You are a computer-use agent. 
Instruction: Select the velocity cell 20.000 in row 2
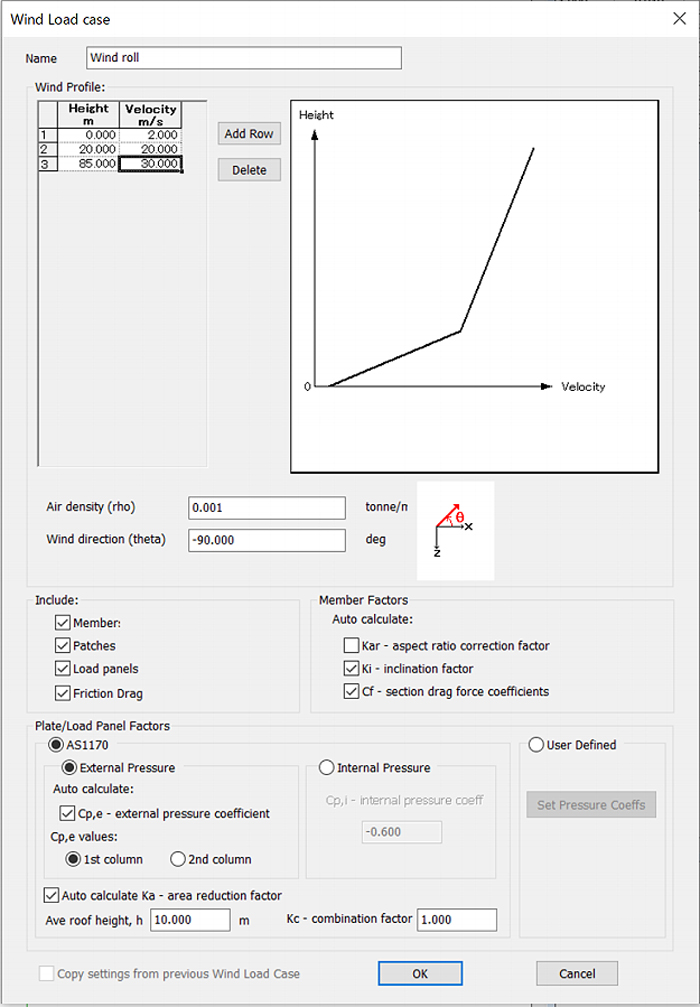150,149
